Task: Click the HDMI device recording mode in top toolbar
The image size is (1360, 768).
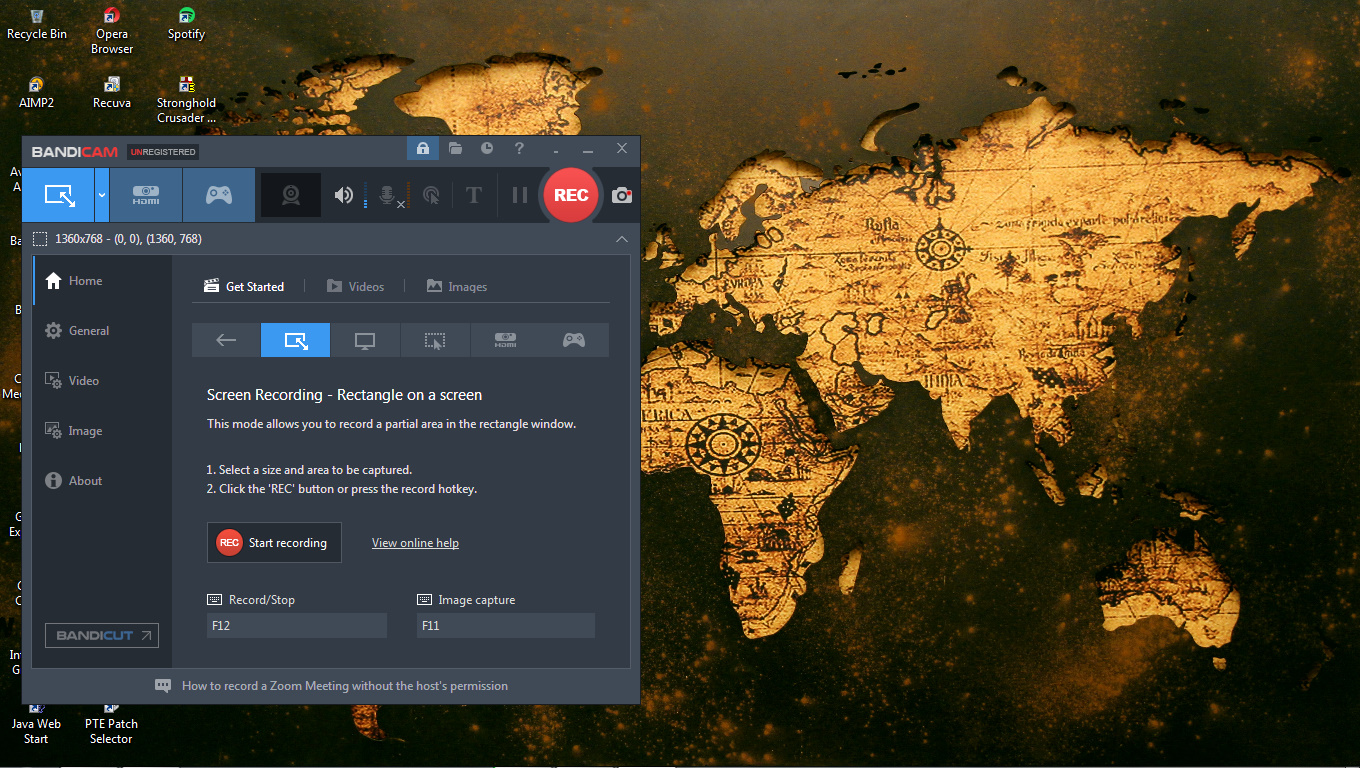Action: point(146,195)
